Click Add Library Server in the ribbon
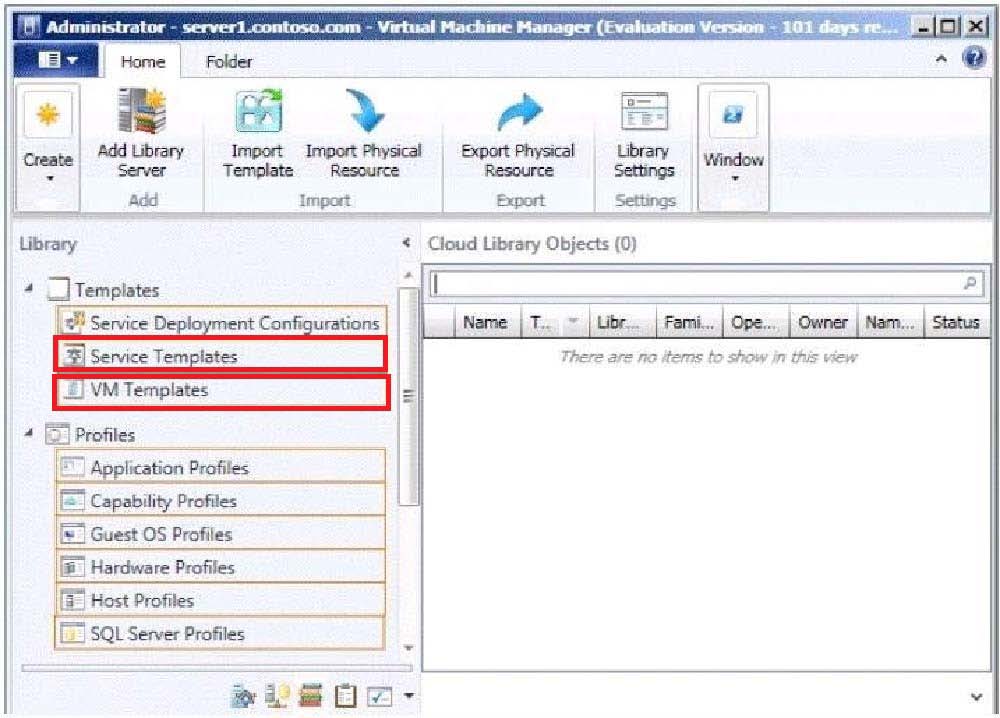Screen dimensions: 1000x718 [141, 135]
